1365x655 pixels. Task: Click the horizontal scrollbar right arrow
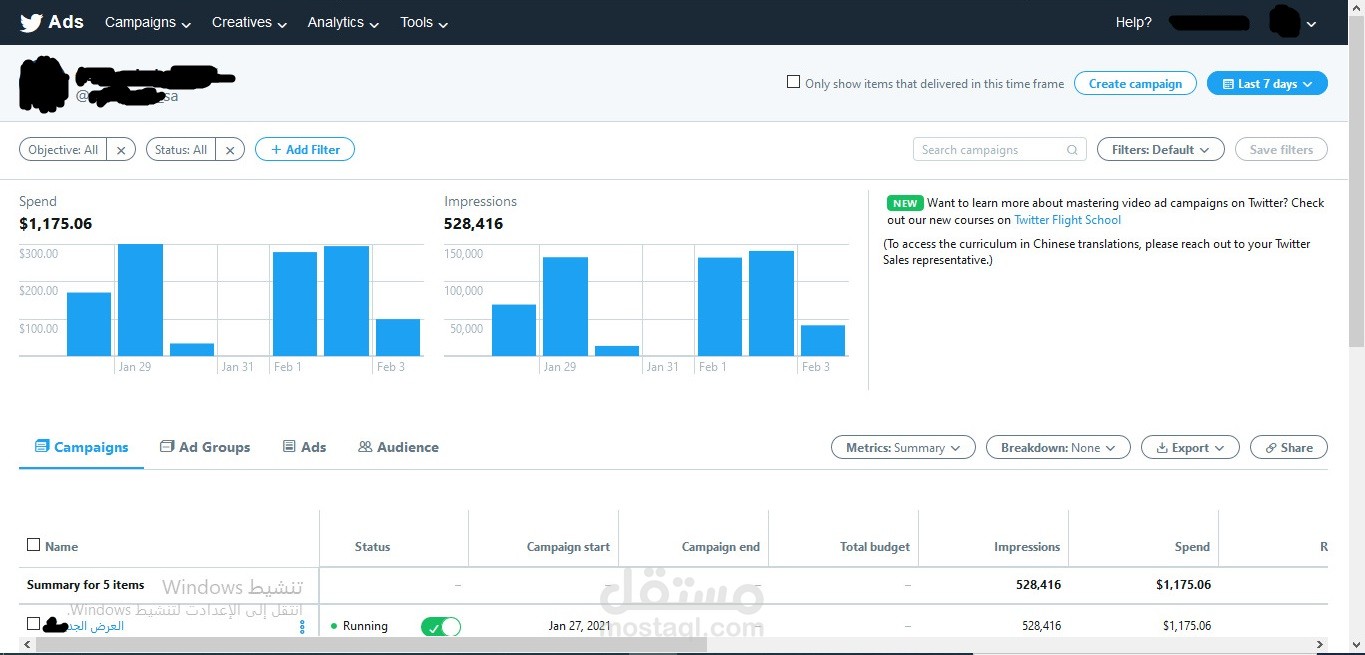(x=1319, y=645)
